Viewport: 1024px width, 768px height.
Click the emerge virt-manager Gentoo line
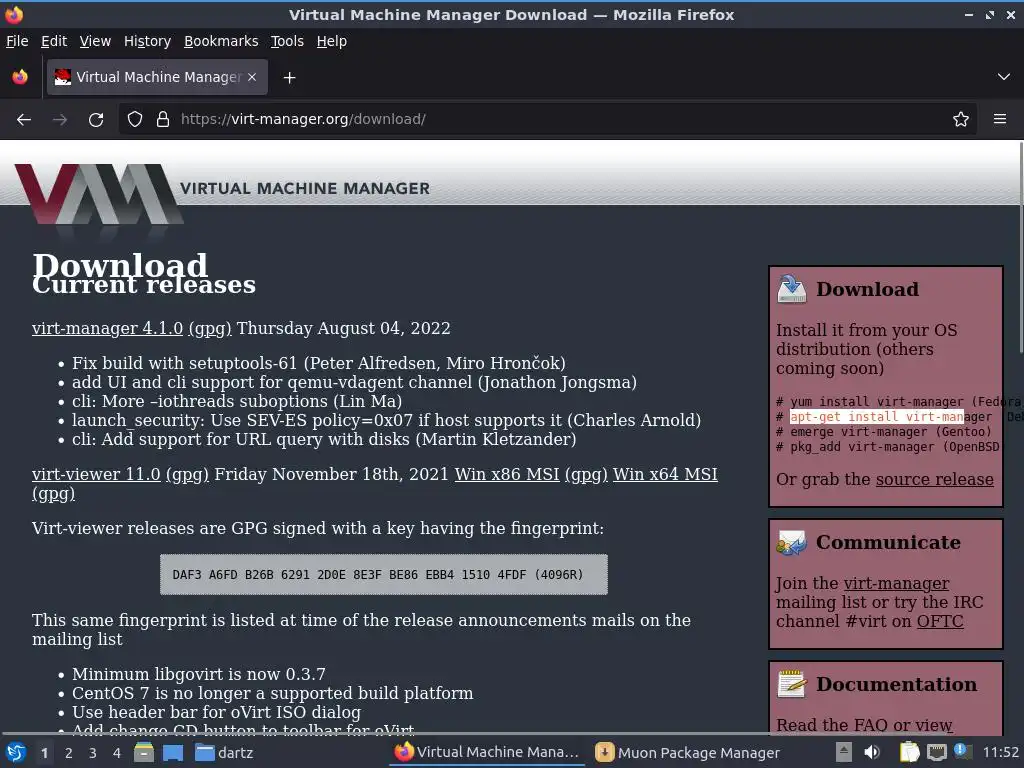[884, 432]
